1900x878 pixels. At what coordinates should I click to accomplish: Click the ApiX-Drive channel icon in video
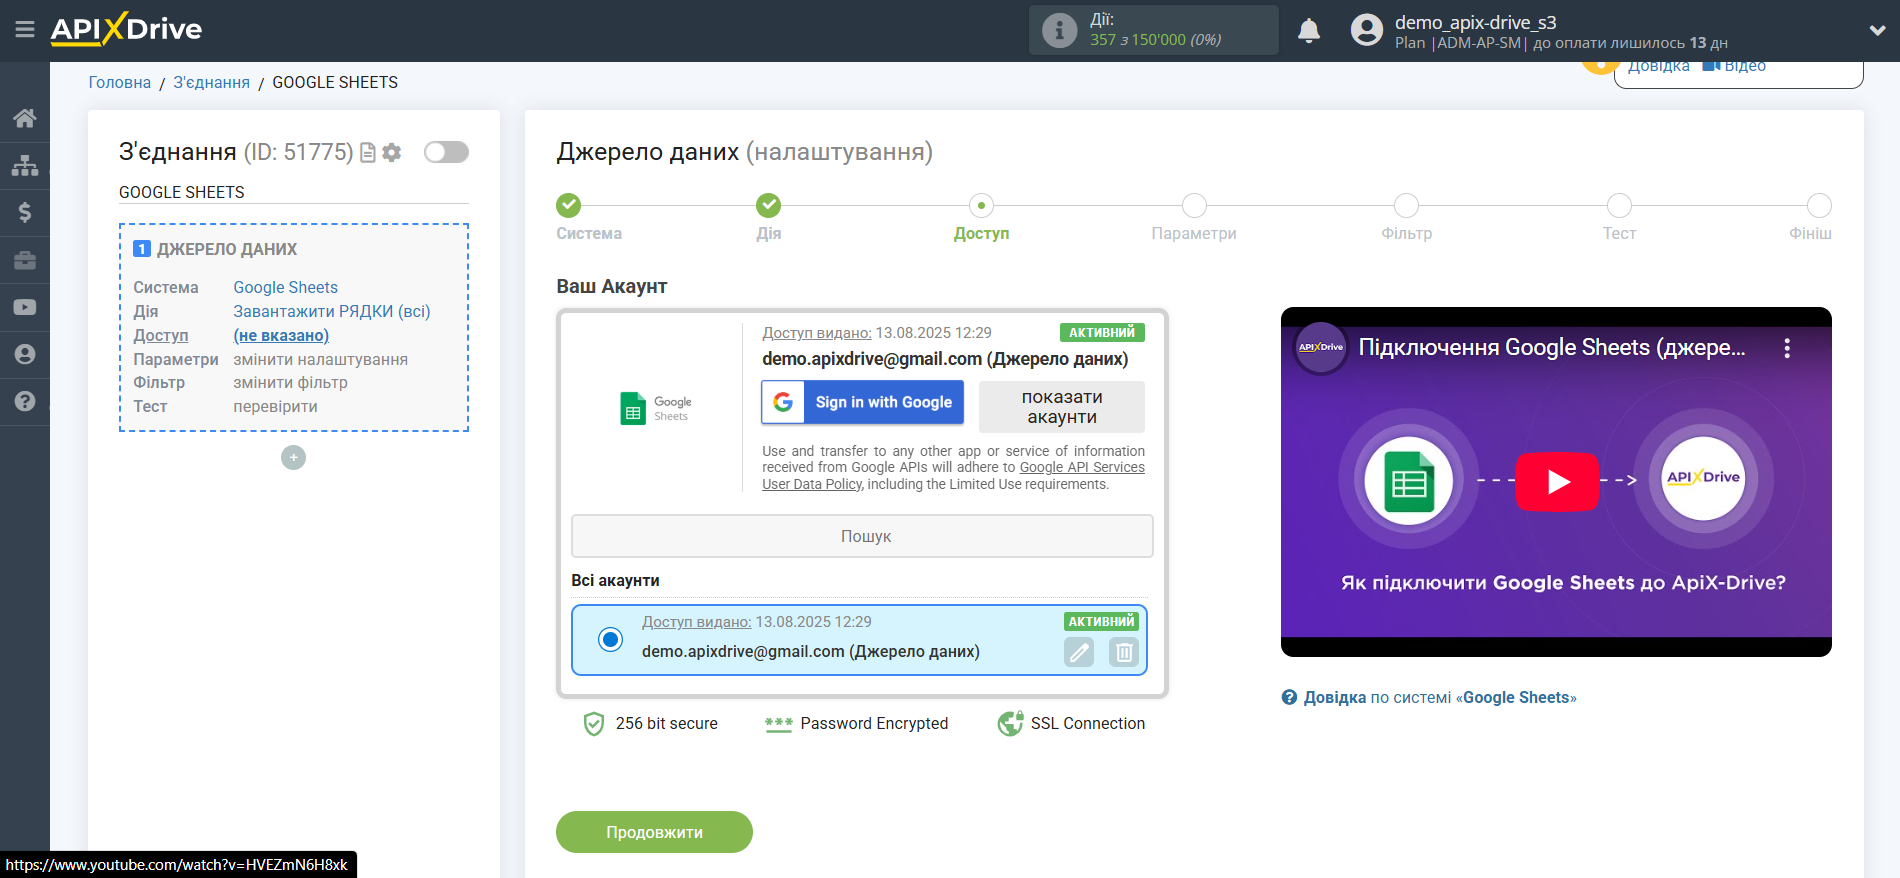[1321, 348]
